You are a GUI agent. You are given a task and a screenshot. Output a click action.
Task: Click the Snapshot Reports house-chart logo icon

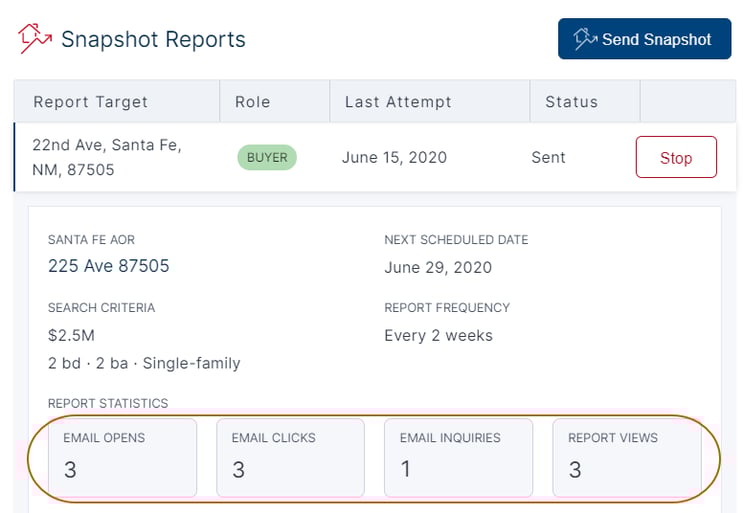pos(35,39)
